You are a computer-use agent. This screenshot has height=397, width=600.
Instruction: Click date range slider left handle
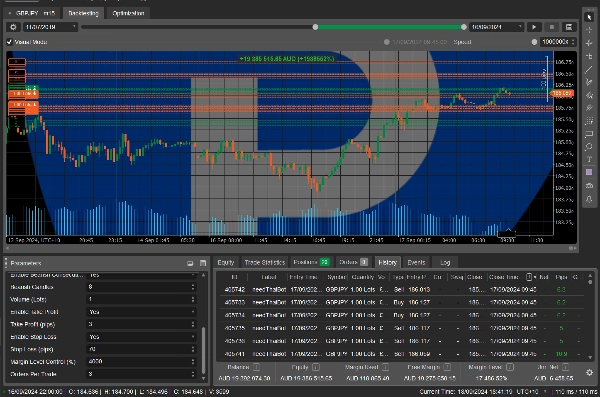coord(315,27)
